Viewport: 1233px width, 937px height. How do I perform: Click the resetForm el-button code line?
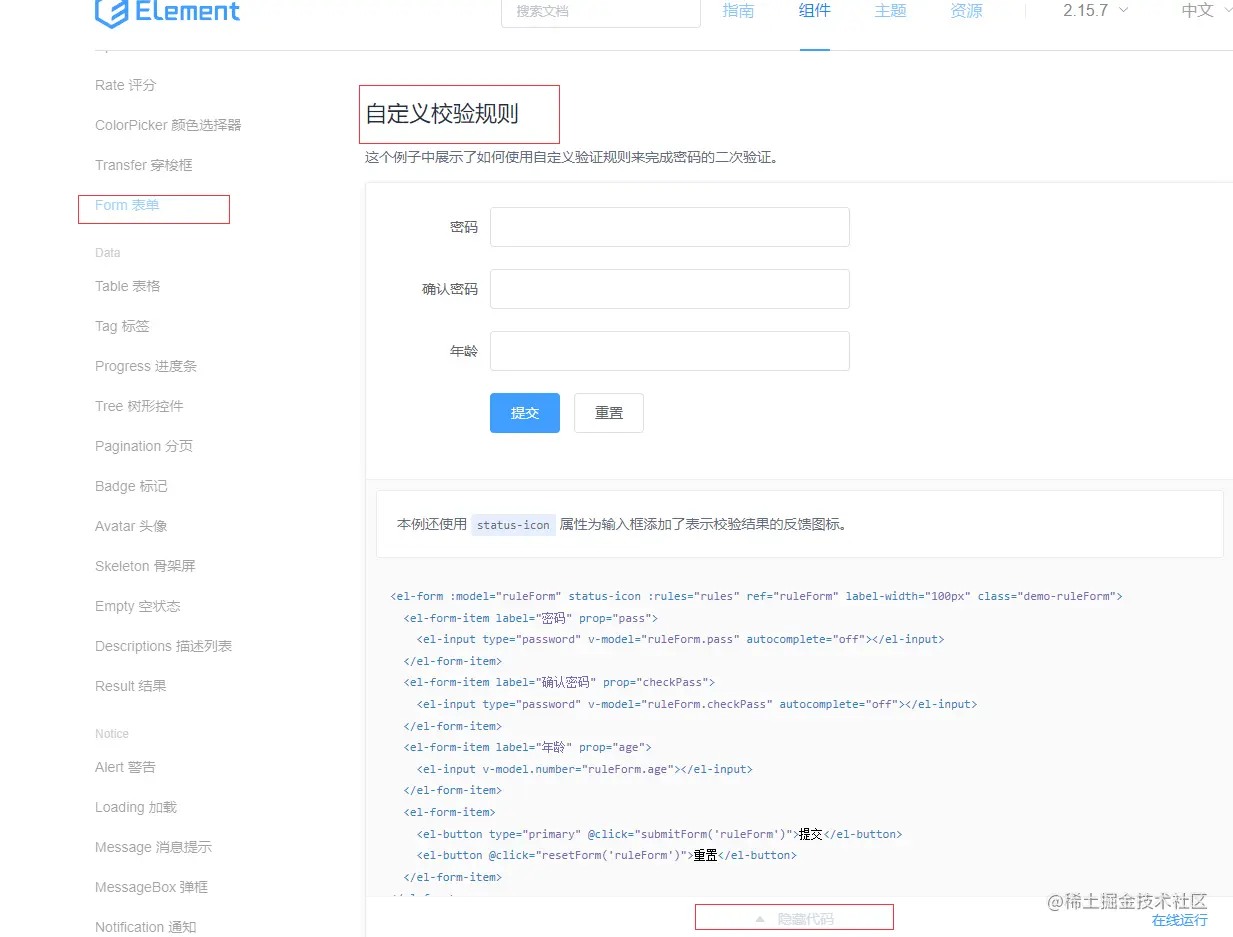click(606, 855)
